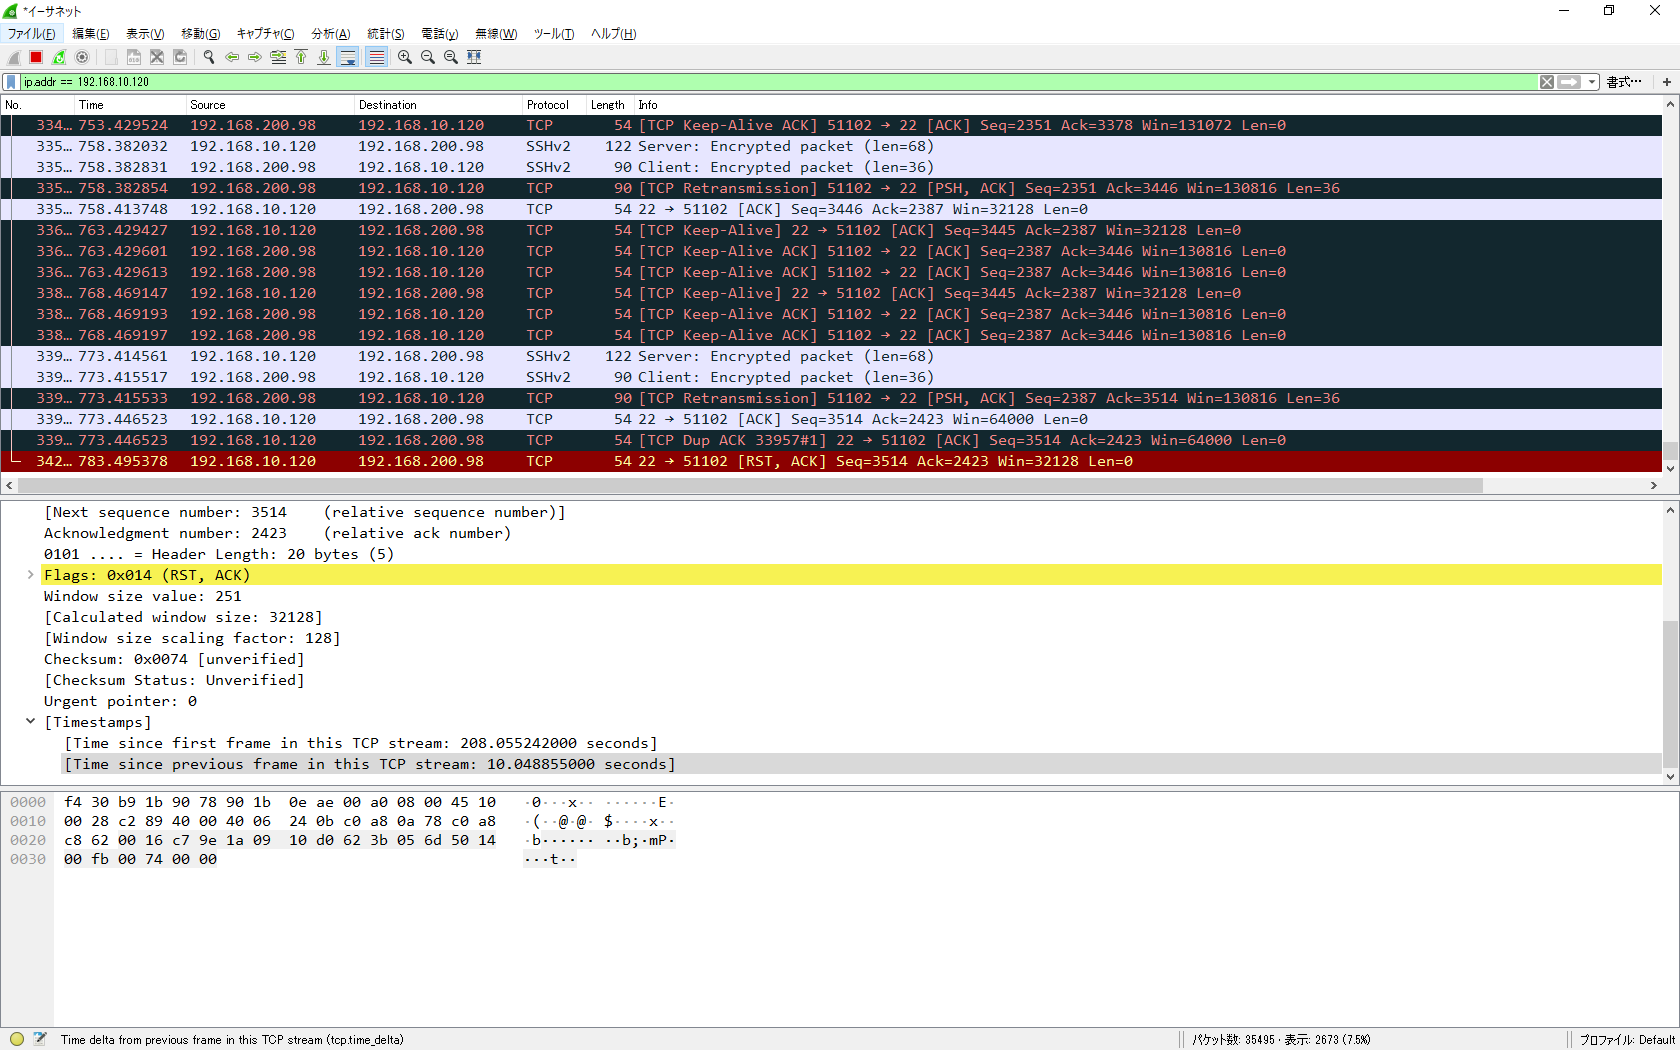Viewport: 1680px width, 1050px height.
Task: Click the expert information yellow circle icon
Action: click(17, 1039)
